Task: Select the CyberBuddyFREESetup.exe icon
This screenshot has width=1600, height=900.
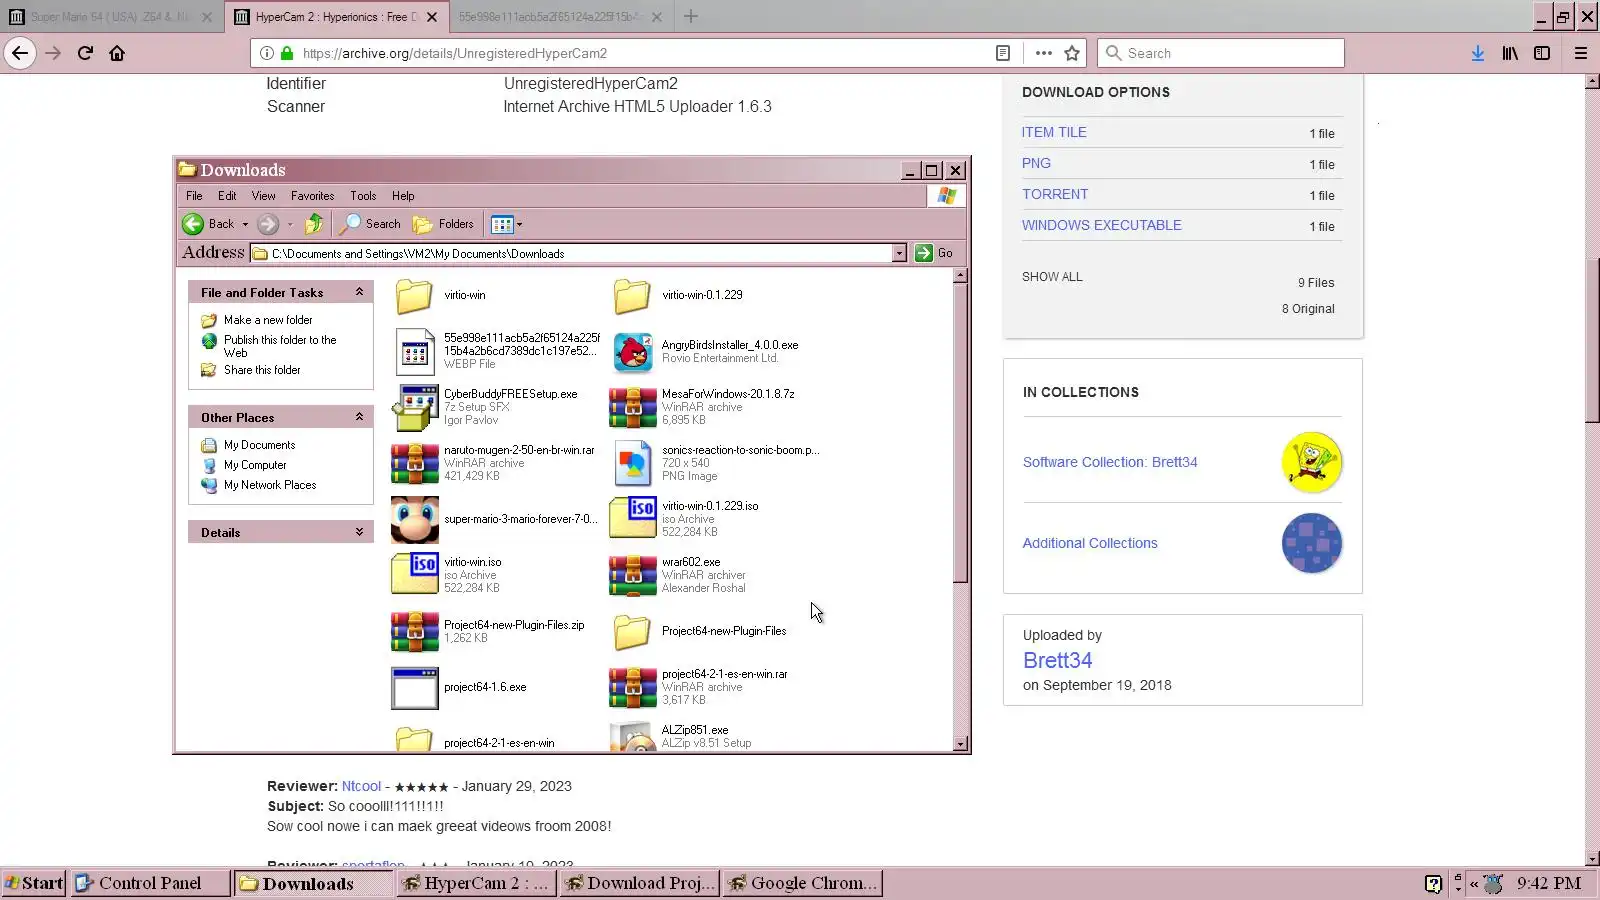Action: tap(414, 407)
